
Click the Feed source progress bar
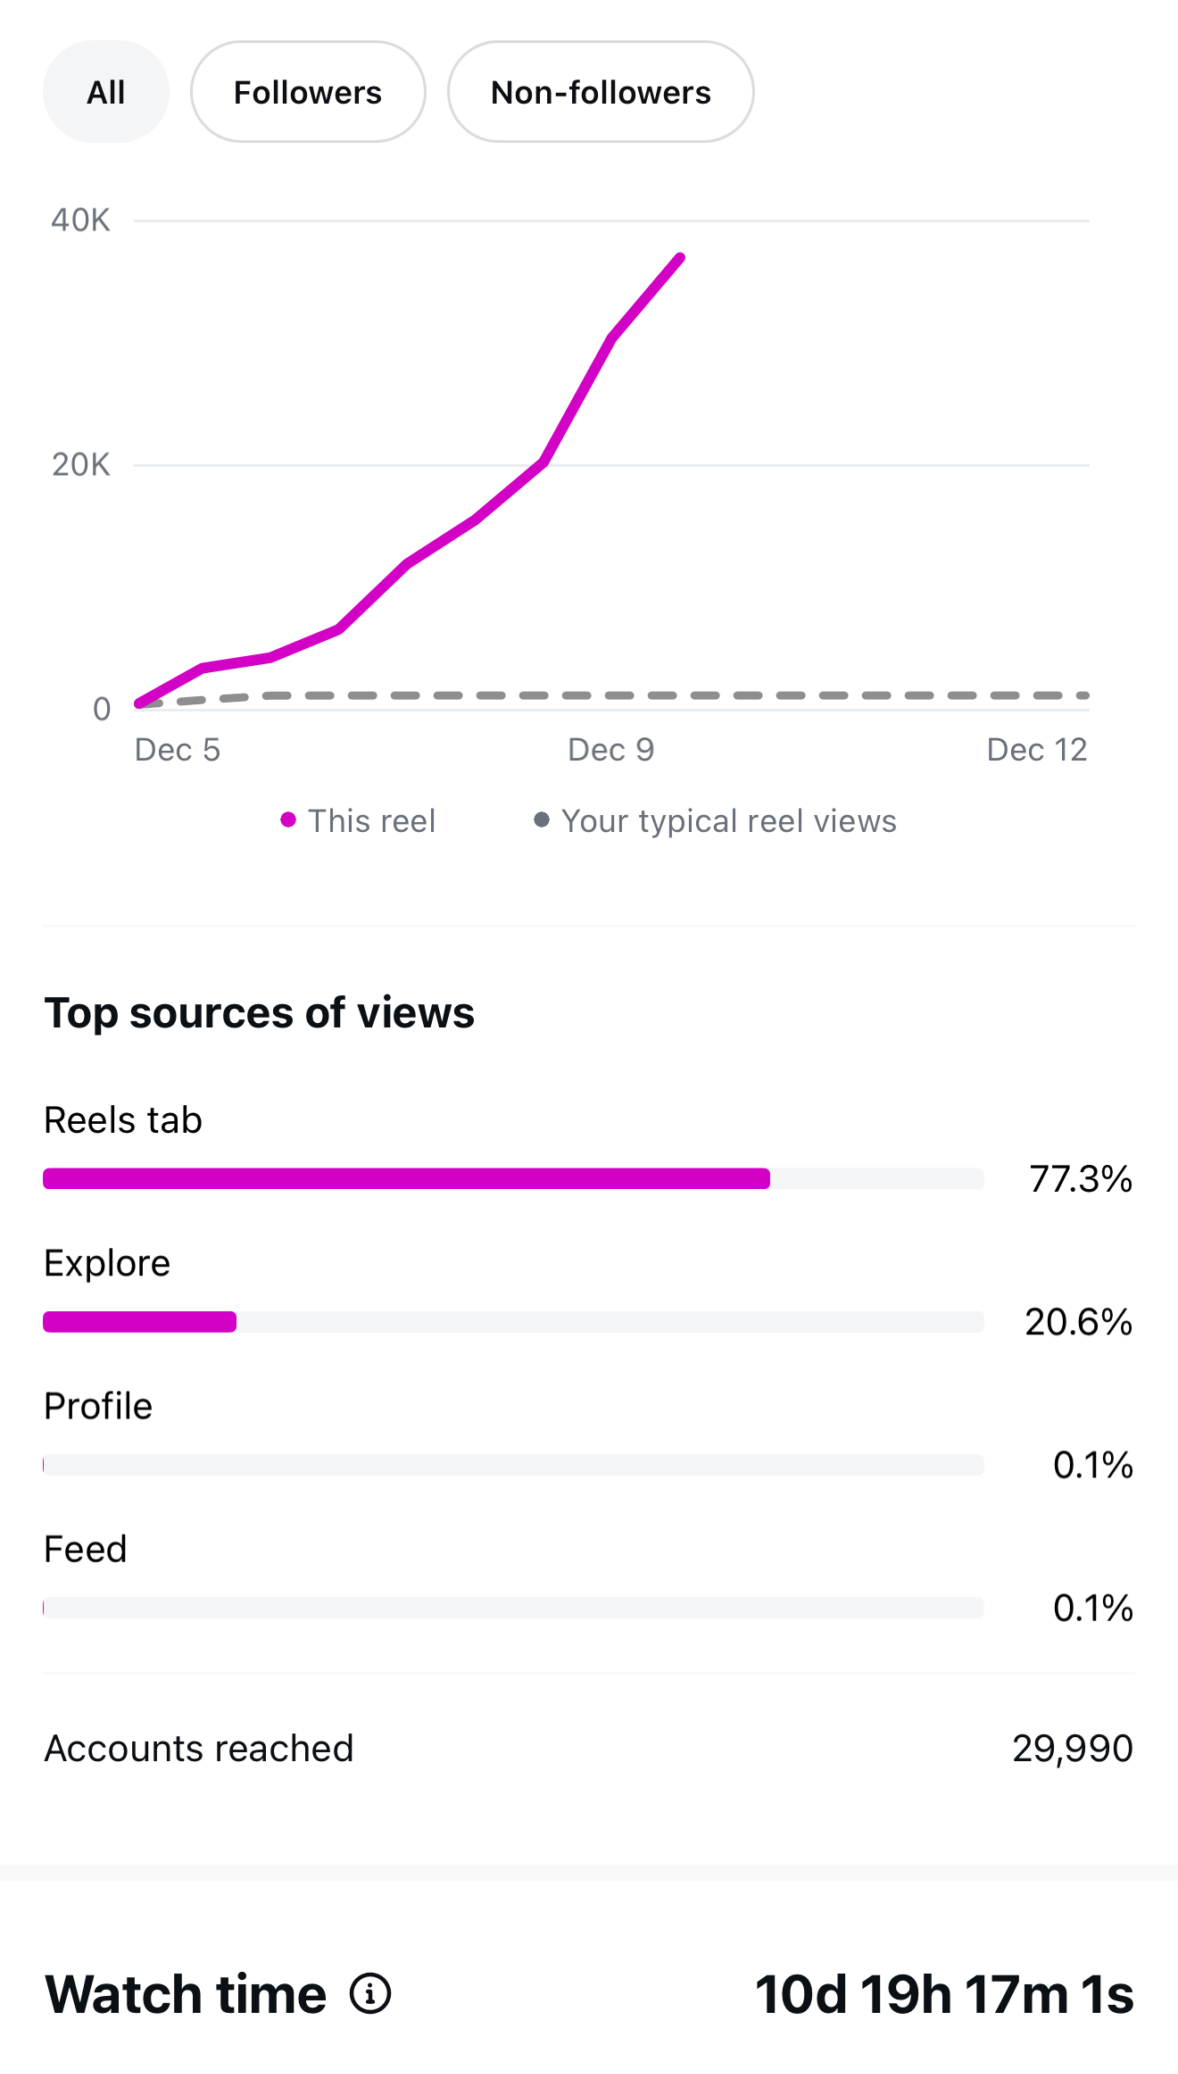pyautogui.click(x=513, y=1608)
